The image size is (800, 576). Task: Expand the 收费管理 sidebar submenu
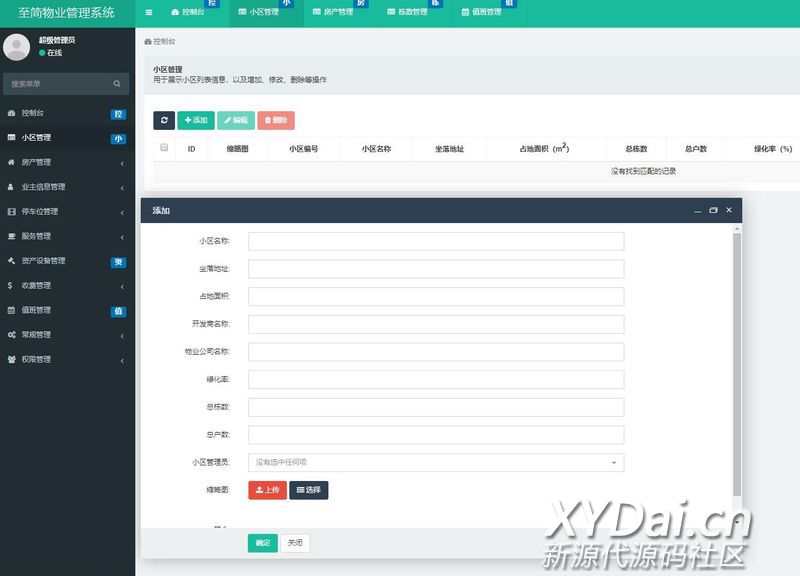tap(122, 287)
